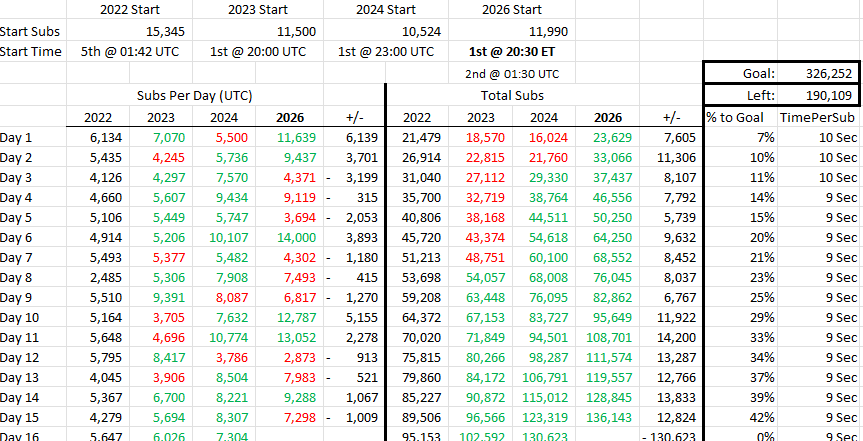Select the '2024 Start' header cell
Screen dimensions: 863x441
point(386,9)
